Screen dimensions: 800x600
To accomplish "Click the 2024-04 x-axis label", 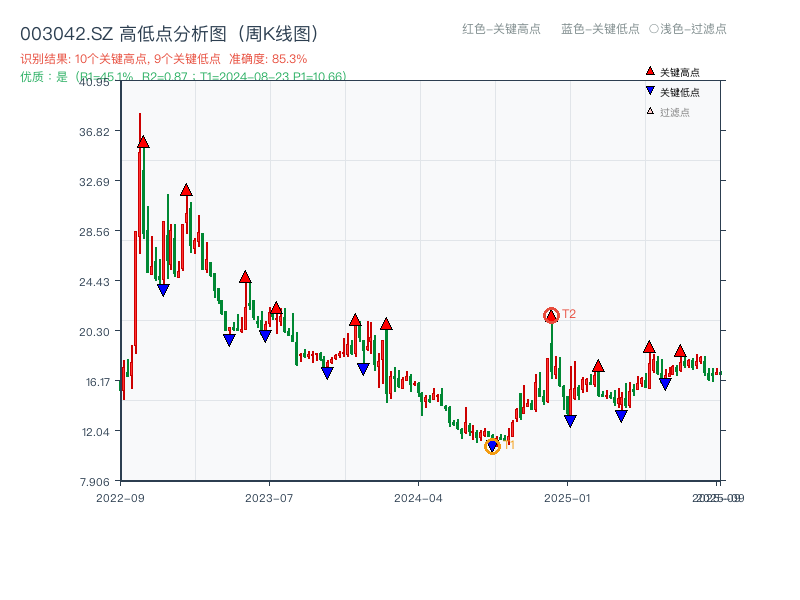I will [415, 495].
